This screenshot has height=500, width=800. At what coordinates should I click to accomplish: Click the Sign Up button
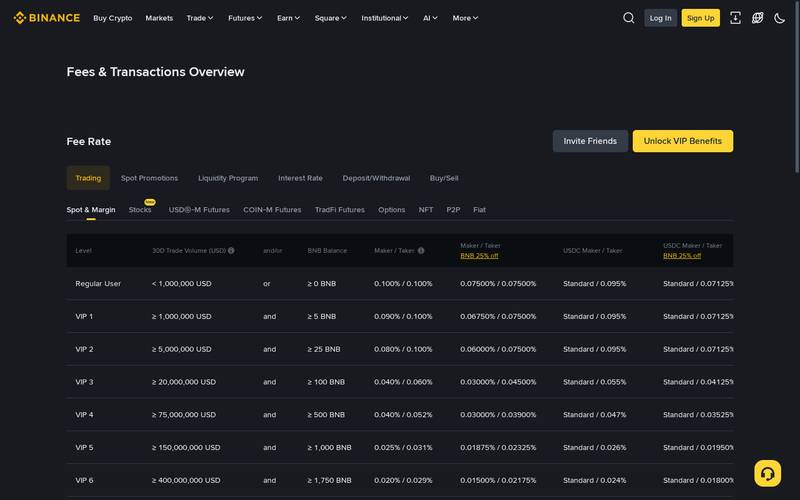click(701, 18)
